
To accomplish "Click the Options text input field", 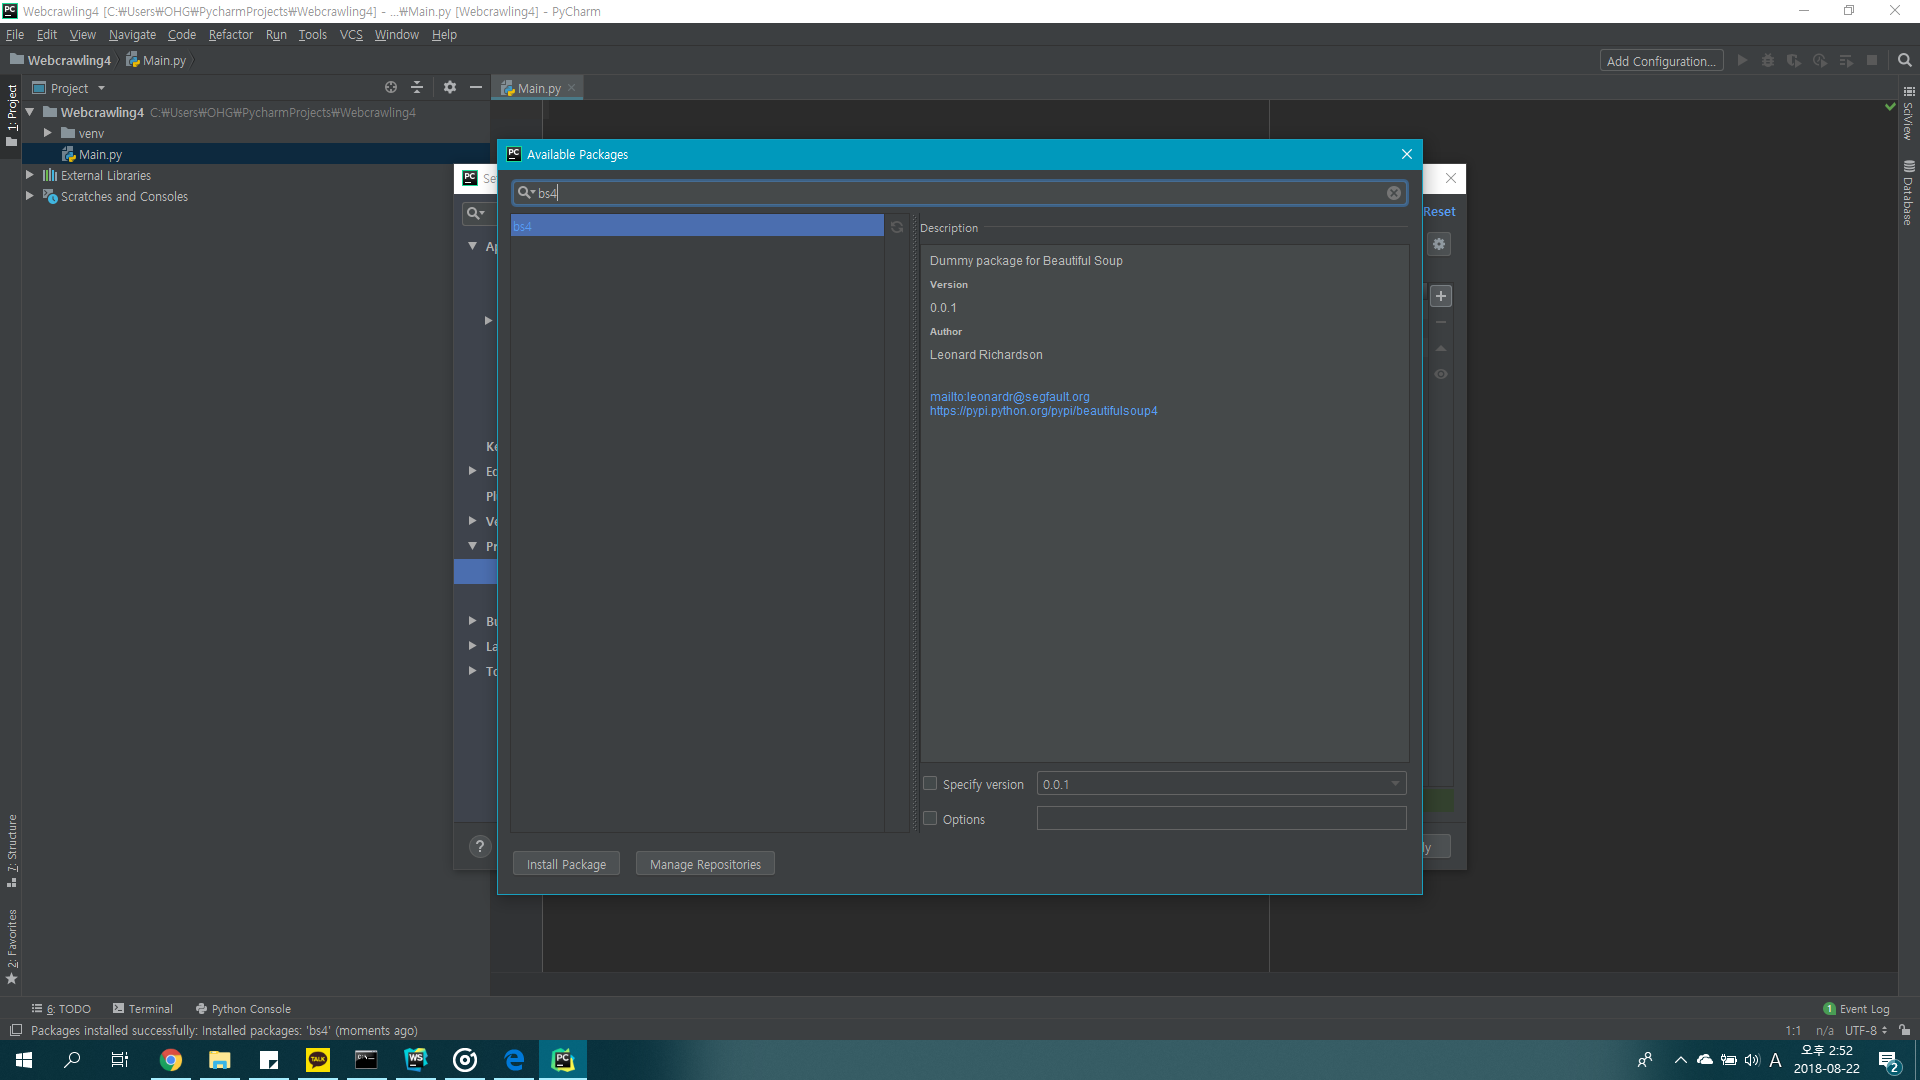I will pos(1221,818).
